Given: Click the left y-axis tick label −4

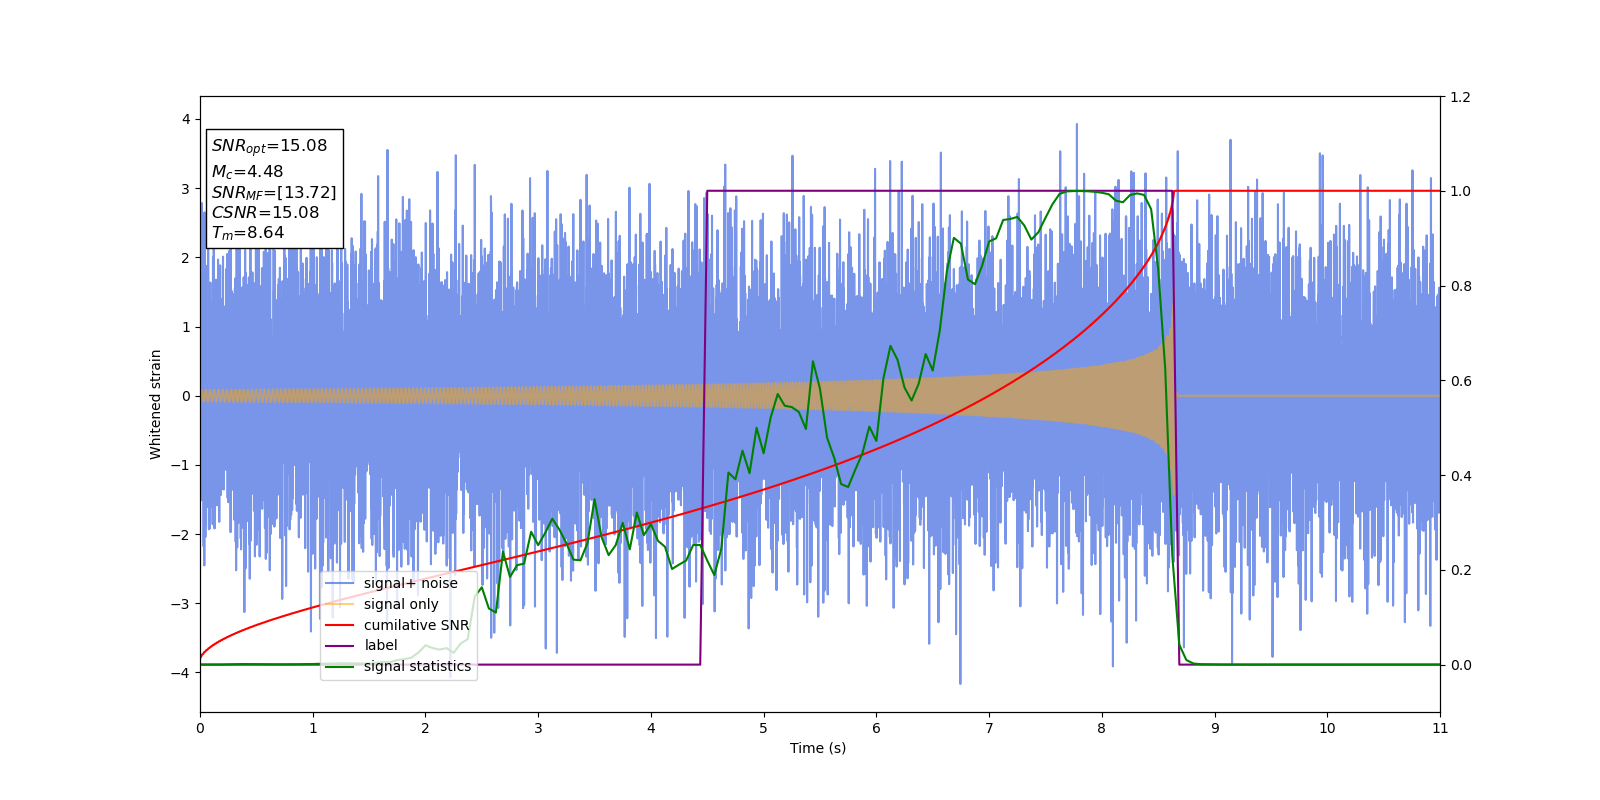Looking at the screenshot, I should coord(180,673).
